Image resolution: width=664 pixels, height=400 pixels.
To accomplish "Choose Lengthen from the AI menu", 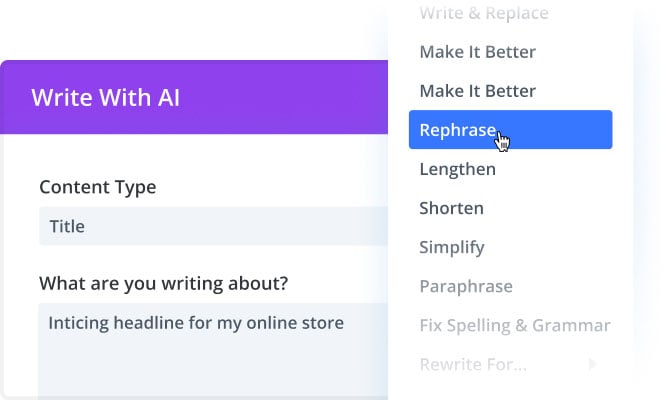I will coord(457,169).
